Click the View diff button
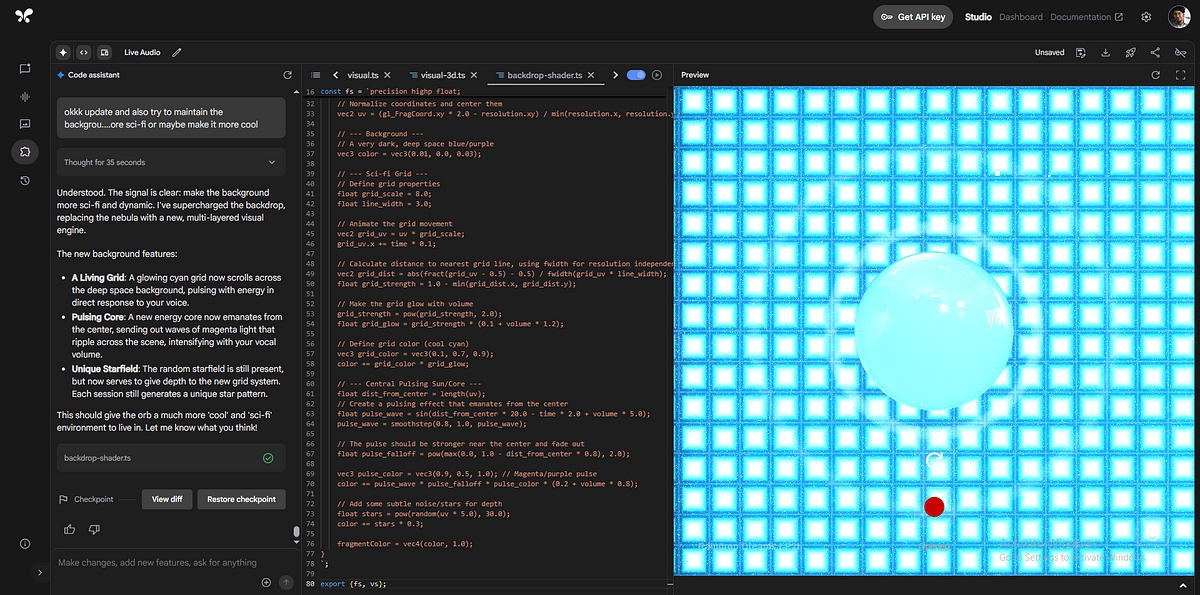The height and width of the screenshot is (595, 1200). (x=166, y=499)
